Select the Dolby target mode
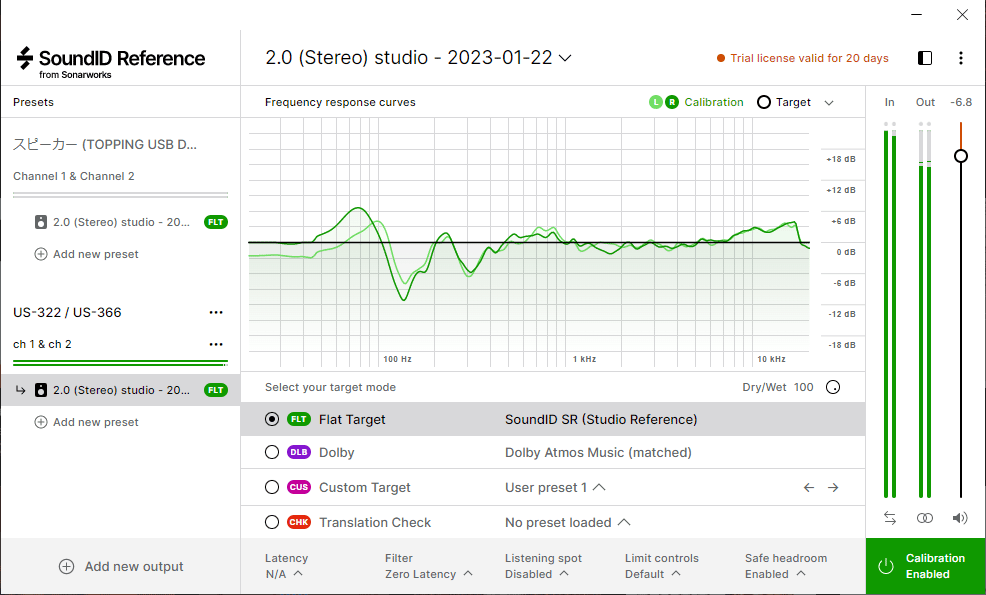Viewport: 986px width, 595px height. point(272,453)
